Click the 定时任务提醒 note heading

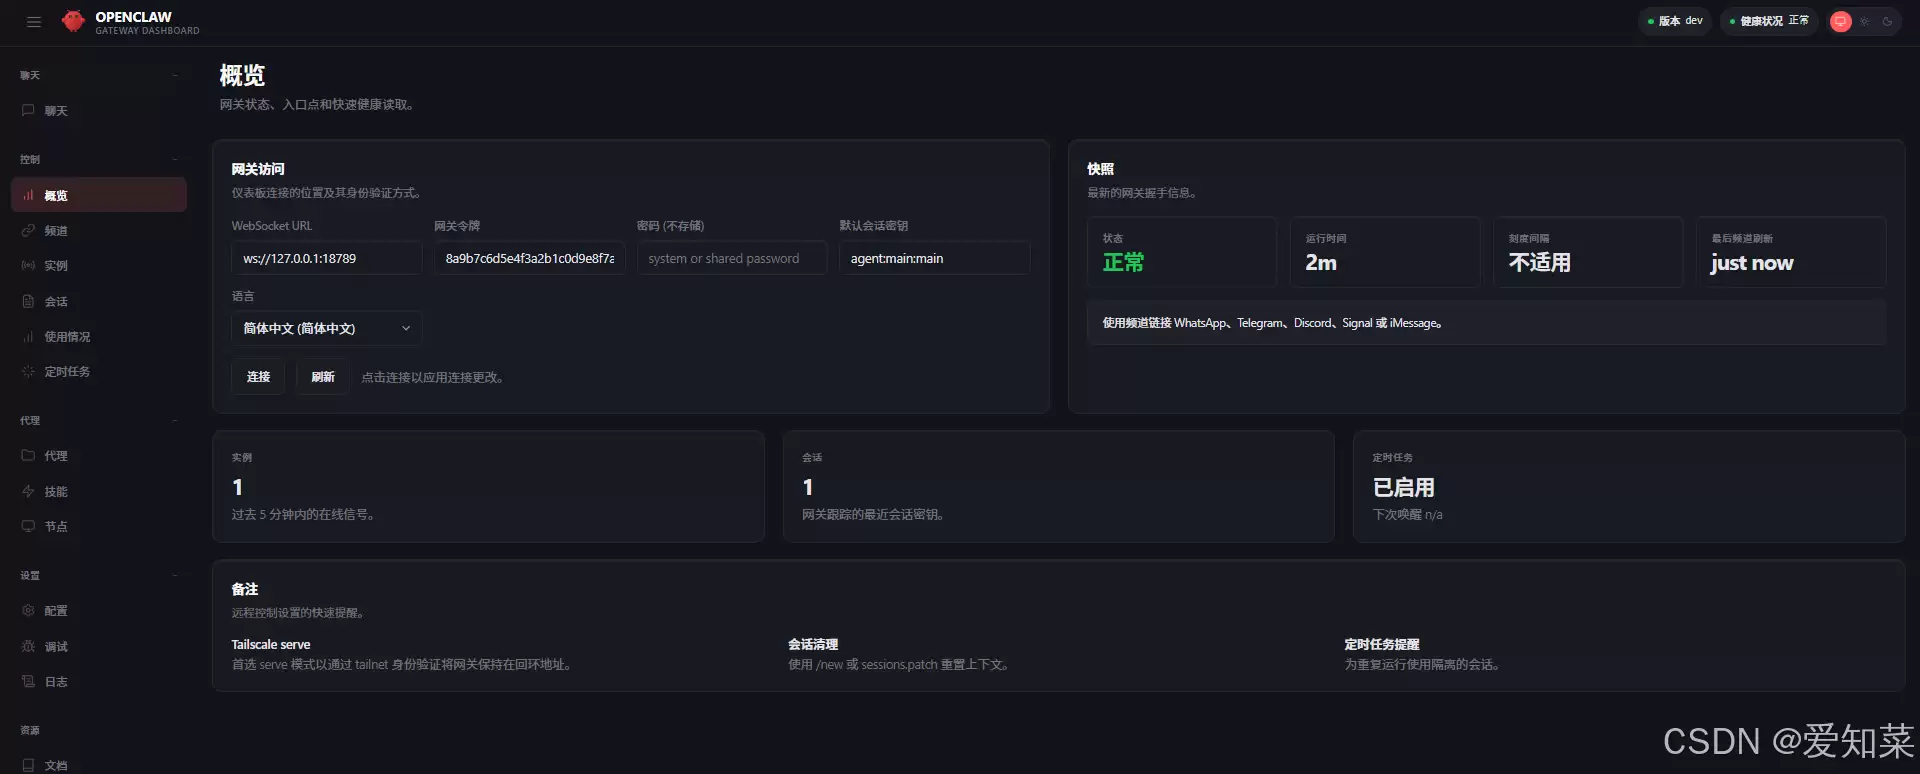[1382, 644]
